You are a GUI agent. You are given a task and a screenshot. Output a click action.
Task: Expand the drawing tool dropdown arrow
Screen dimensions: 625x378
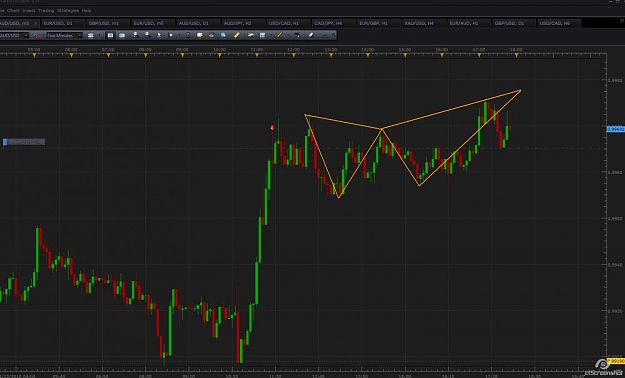coord(288,35)
